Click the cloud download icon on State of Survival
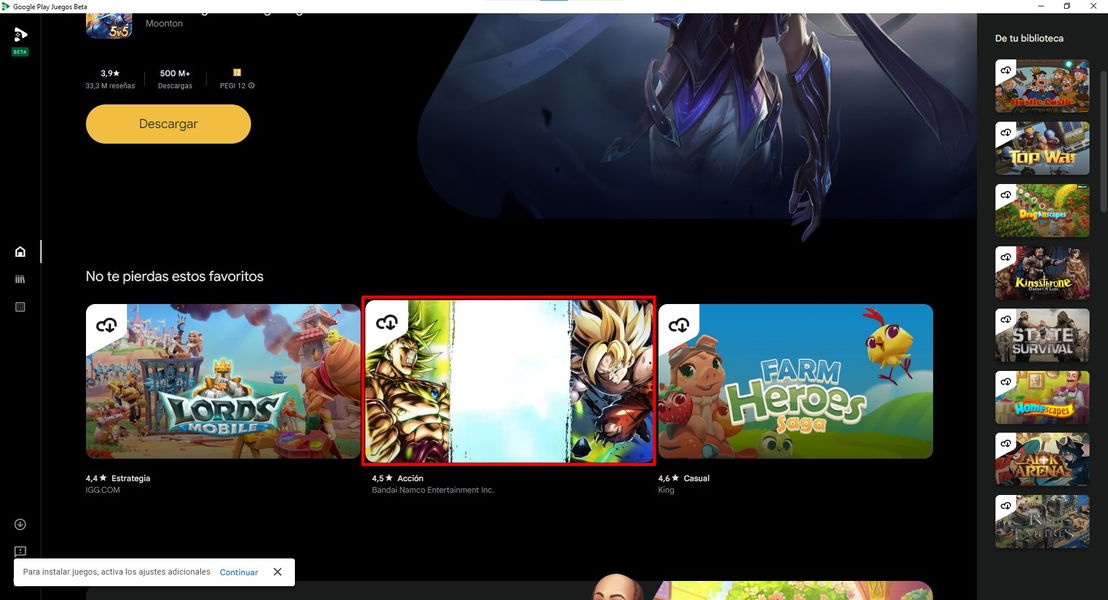 pos(1006,319)
